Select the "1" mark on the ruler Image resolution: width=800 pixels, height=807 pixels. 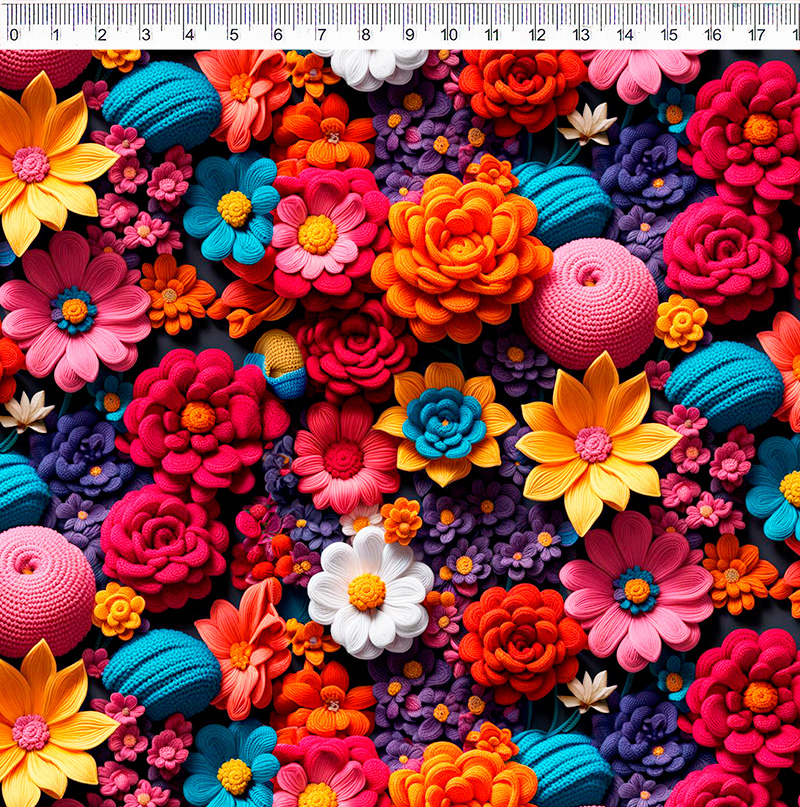click(x=56, y=35)
